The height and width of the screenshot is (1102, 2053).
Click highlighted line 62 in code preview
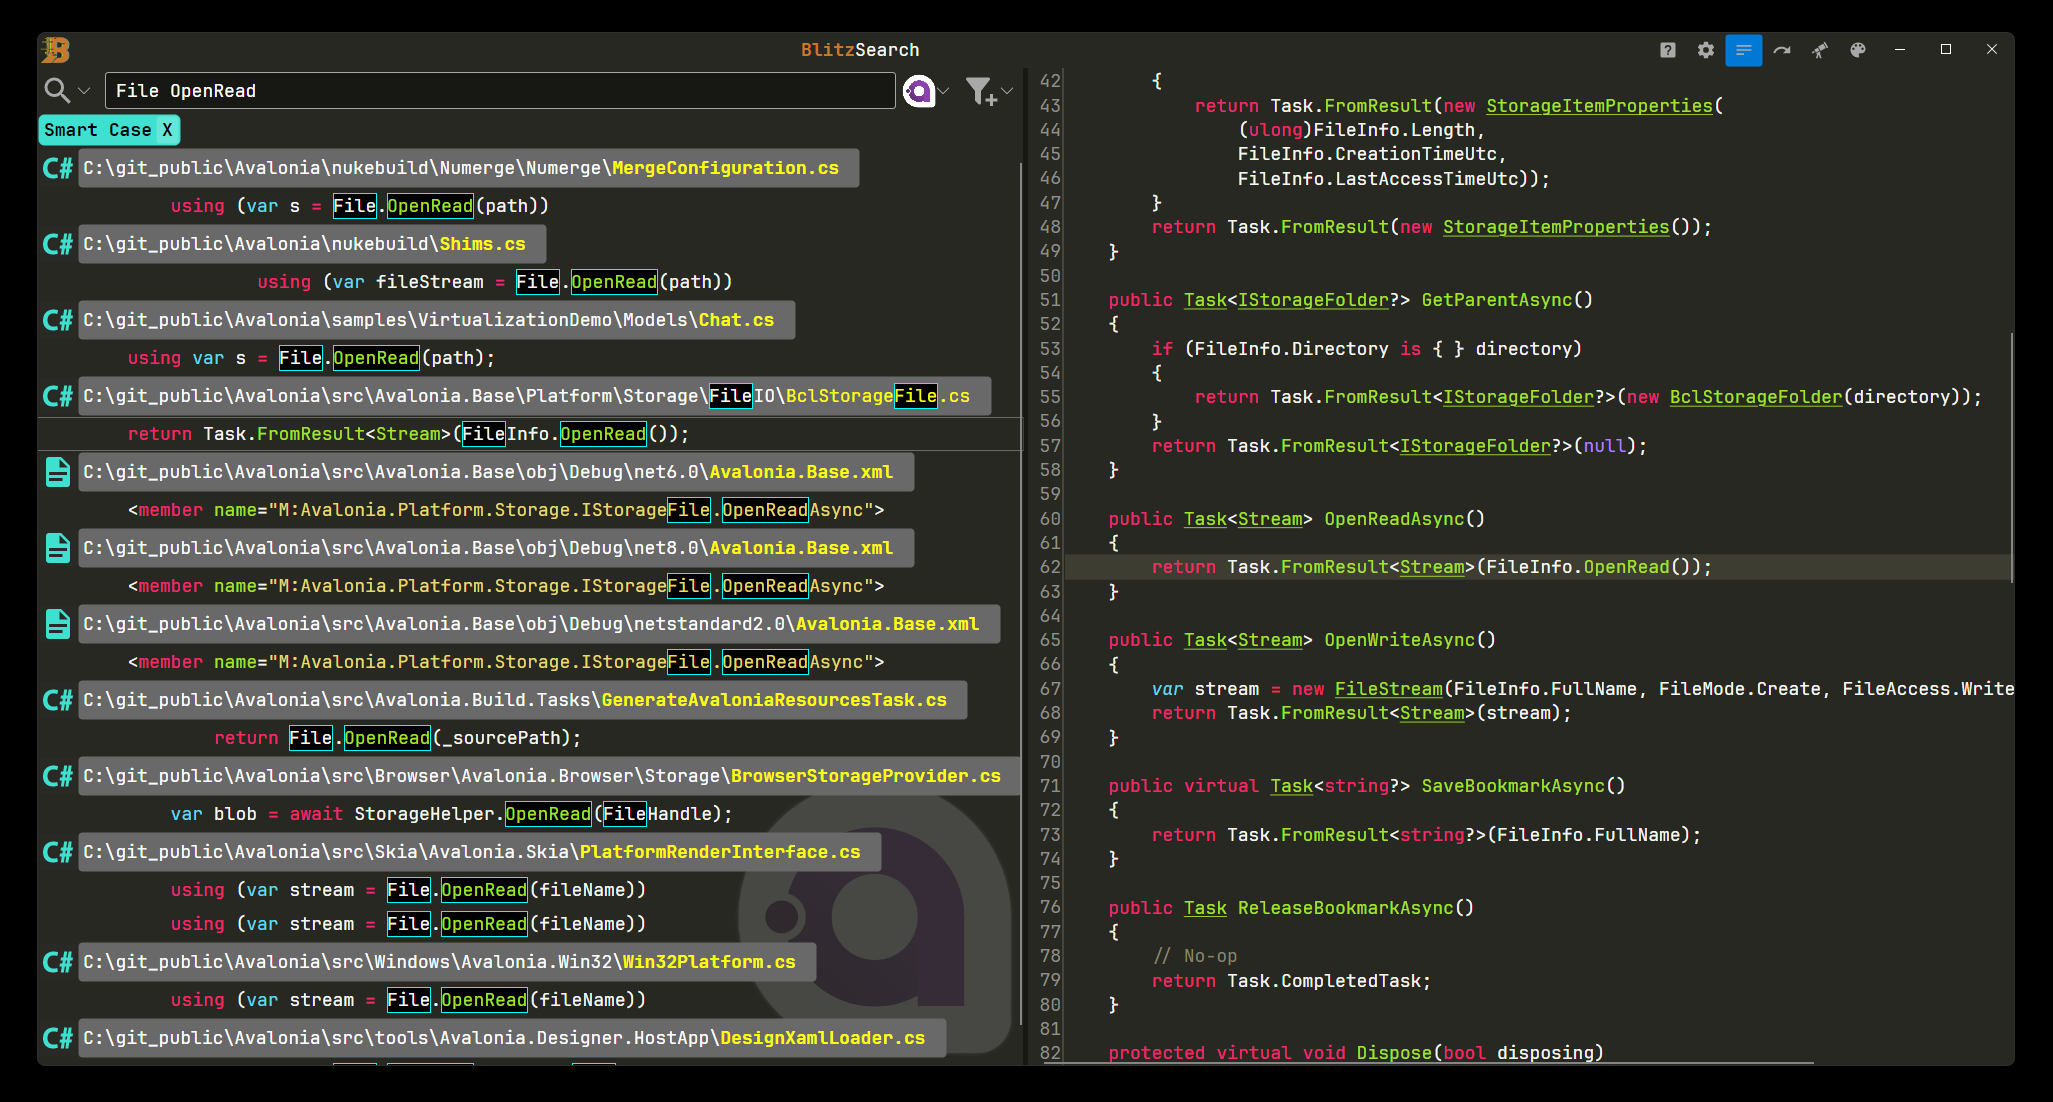click(1538, 567)
